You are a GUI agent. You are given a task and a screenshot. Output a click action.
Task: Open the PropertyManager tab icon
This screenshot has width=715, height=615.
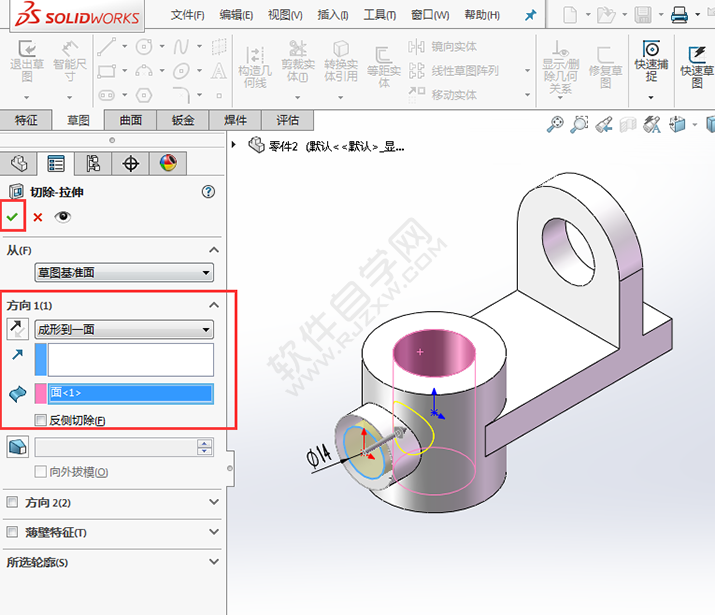click(56, 163)
